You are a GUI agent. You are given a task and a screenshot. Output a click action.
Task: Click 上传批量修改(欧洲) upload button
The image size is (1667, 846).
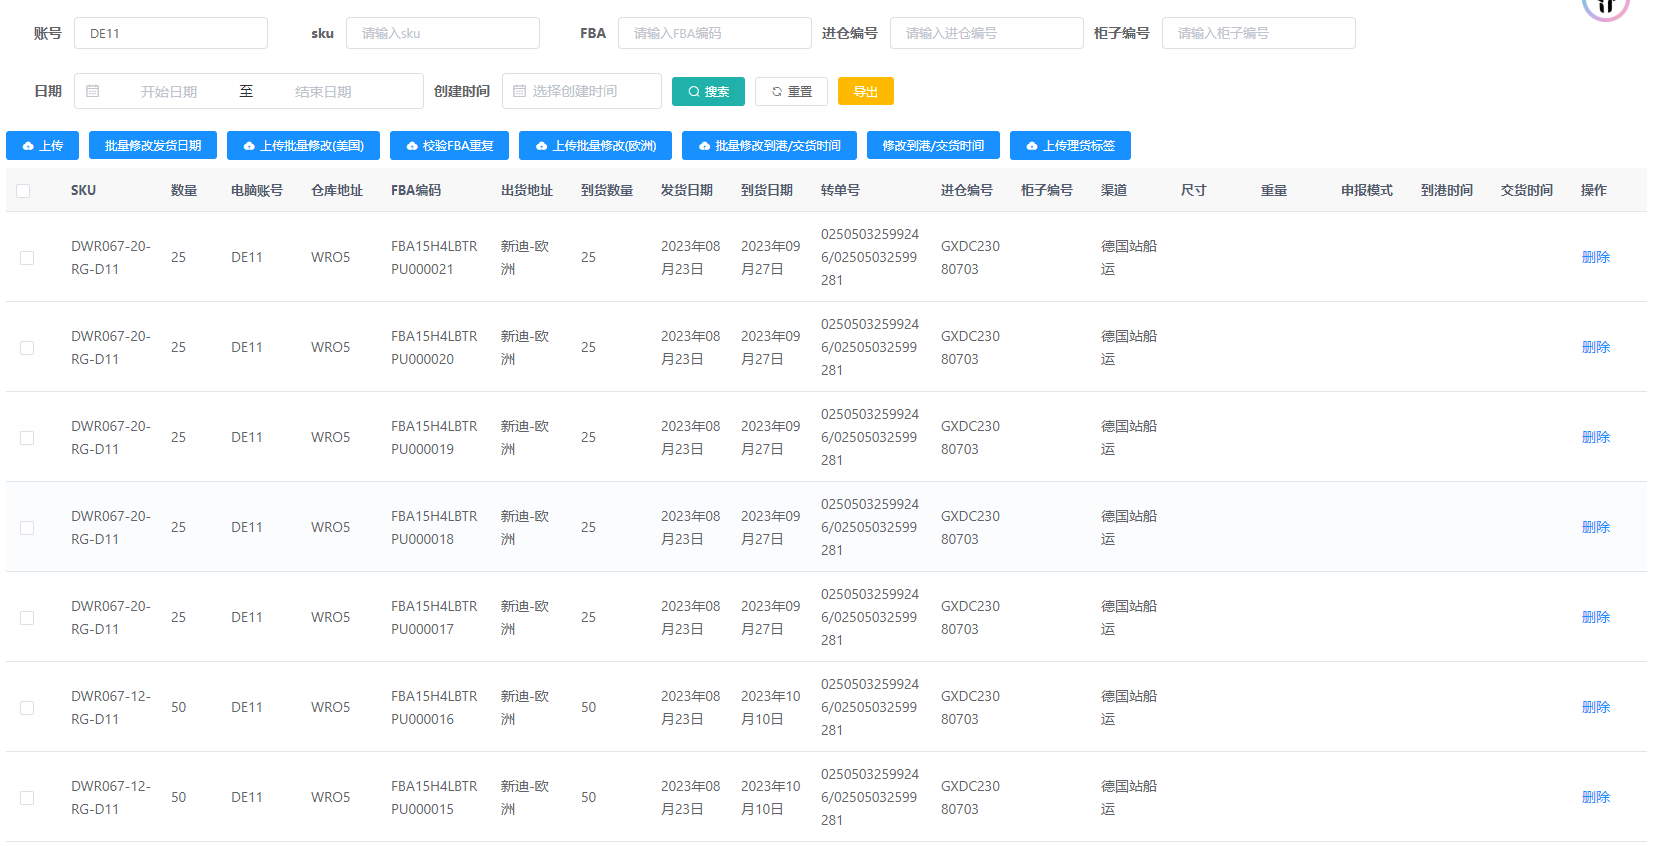(x=595, y=146)
